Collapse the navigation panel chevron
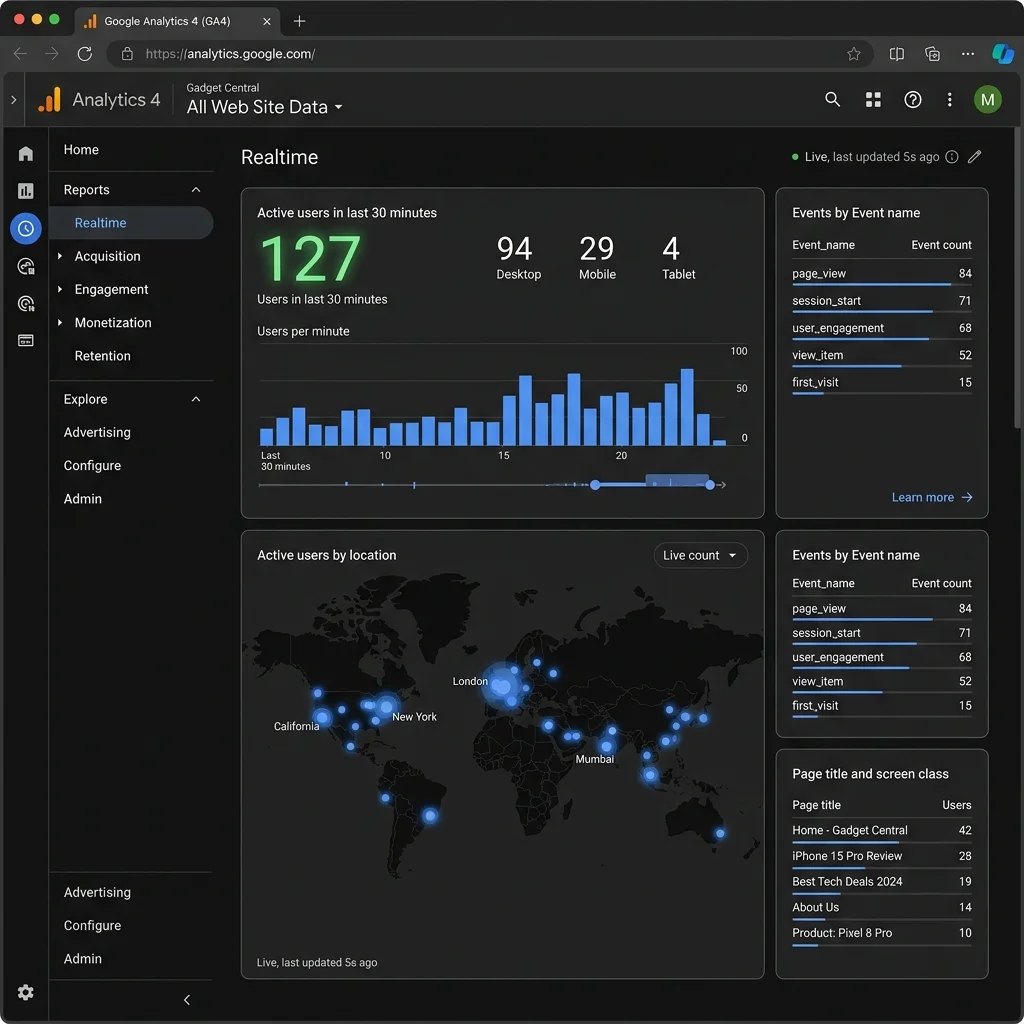 pyautogui.click(x=187, y=999)
